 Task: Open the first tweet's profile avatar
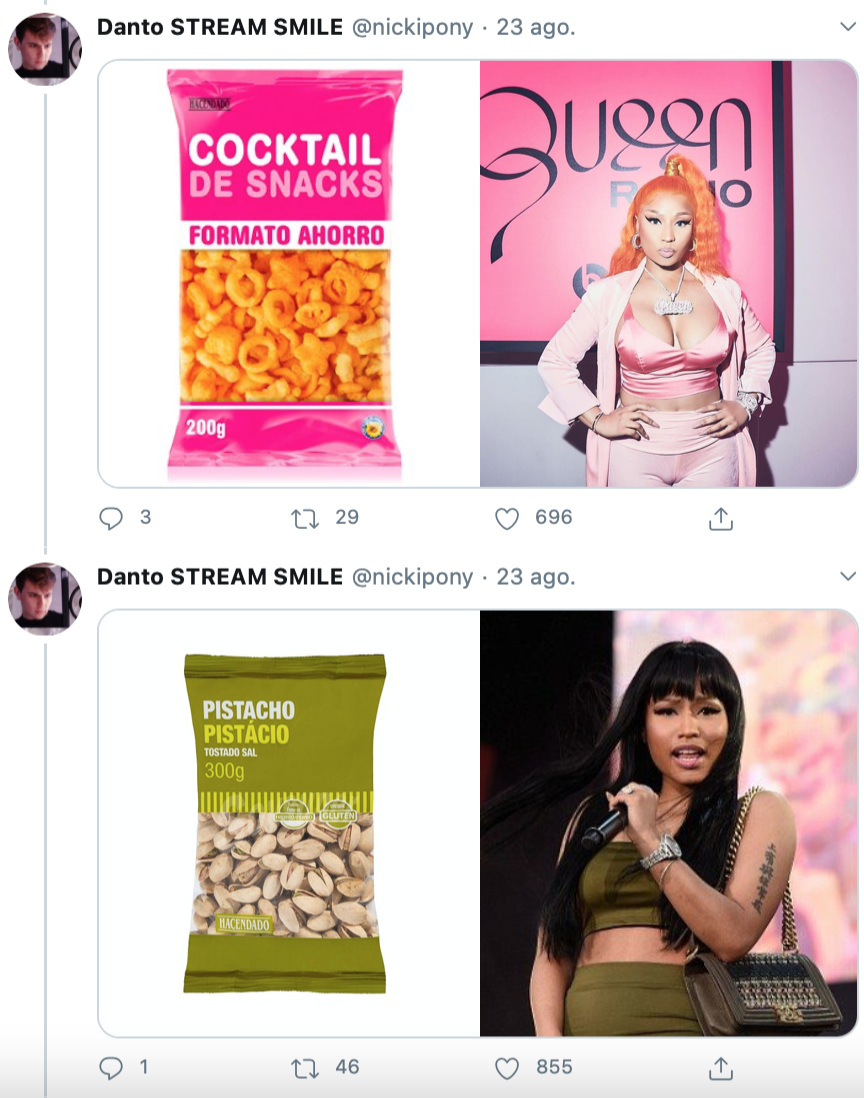coord(45,50)
